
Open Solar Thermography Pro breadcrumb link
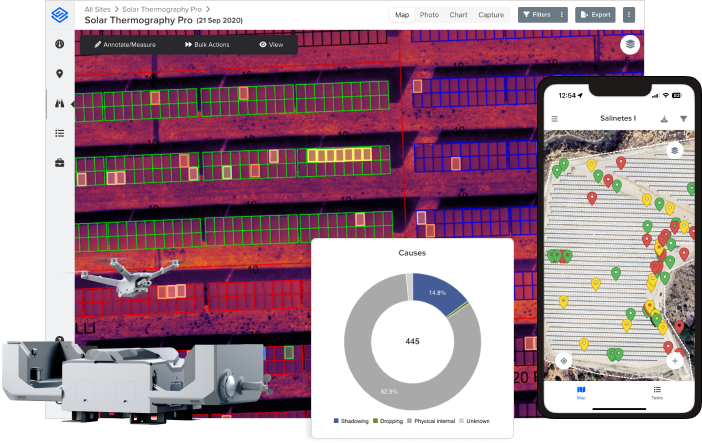tap(162, 9)
